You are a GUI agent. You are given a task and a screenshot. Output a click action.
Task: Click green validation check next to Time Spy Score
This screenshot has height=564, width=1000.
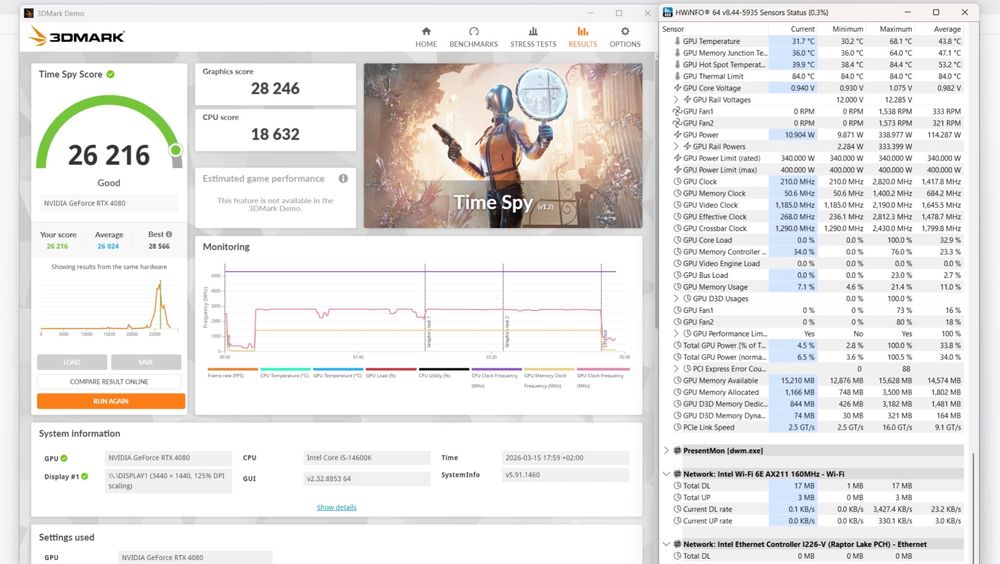tap(110, 74)
